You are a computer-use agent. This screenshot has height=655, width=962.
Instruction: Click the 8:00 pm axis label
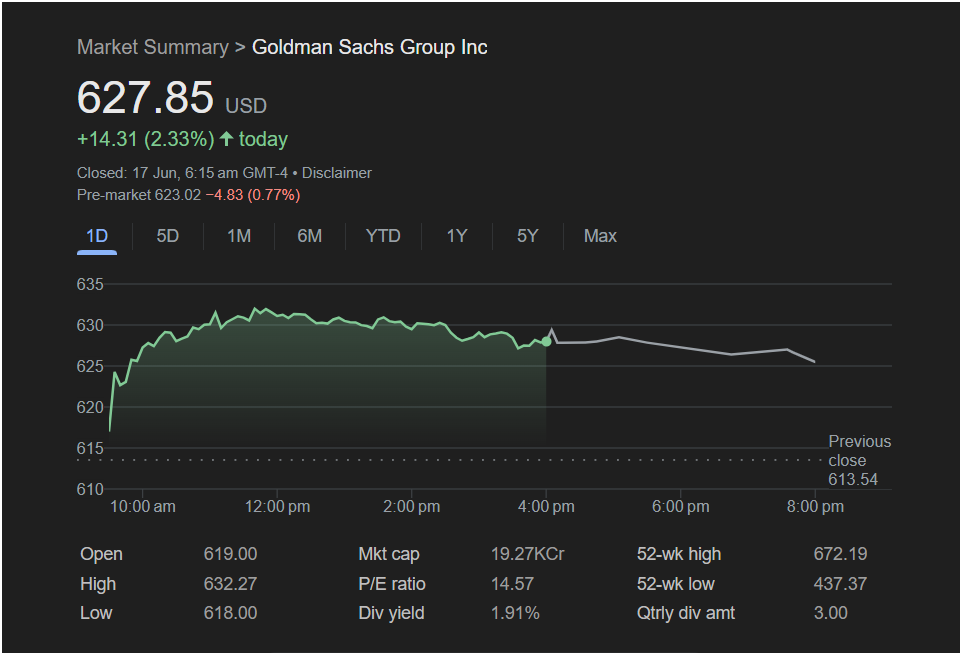pos(815,507)
